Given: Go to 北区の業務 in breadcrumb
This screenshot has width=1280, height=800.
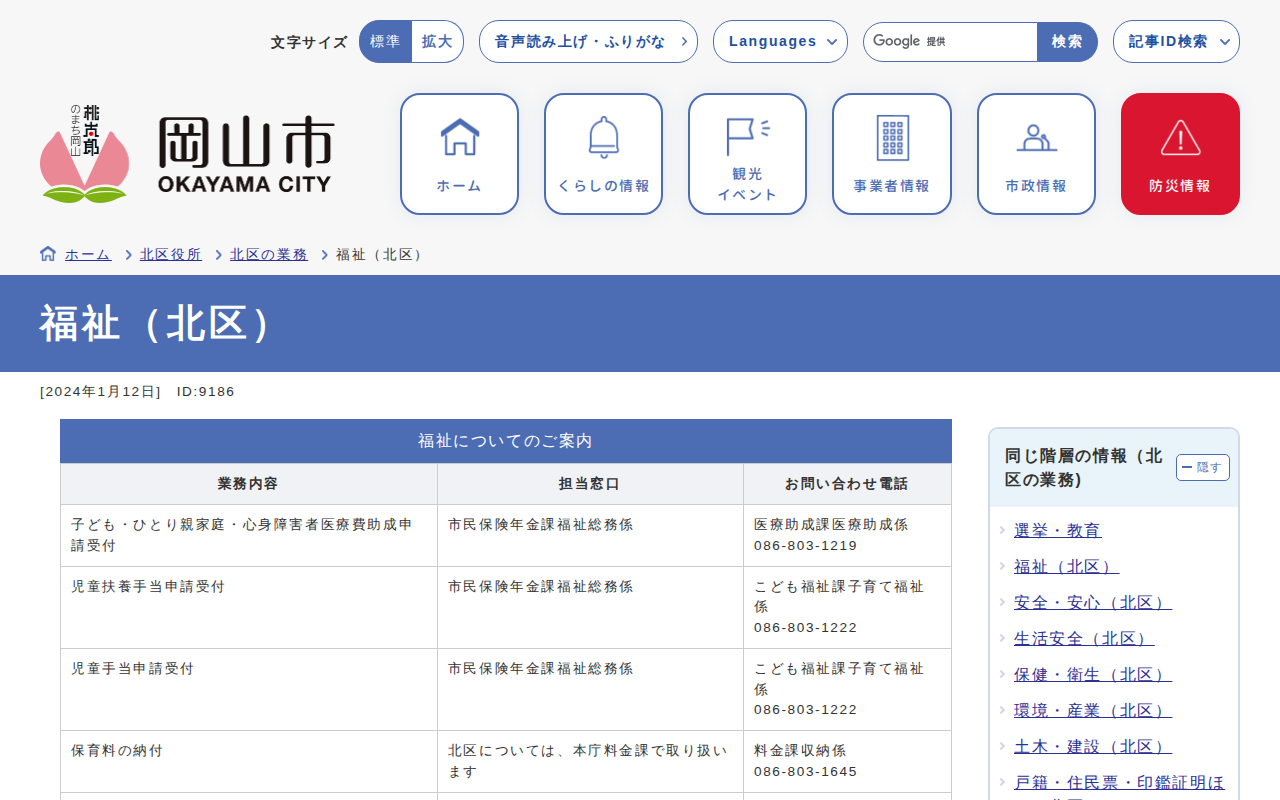Looking at the screenshot, I should tap(269, 255).
